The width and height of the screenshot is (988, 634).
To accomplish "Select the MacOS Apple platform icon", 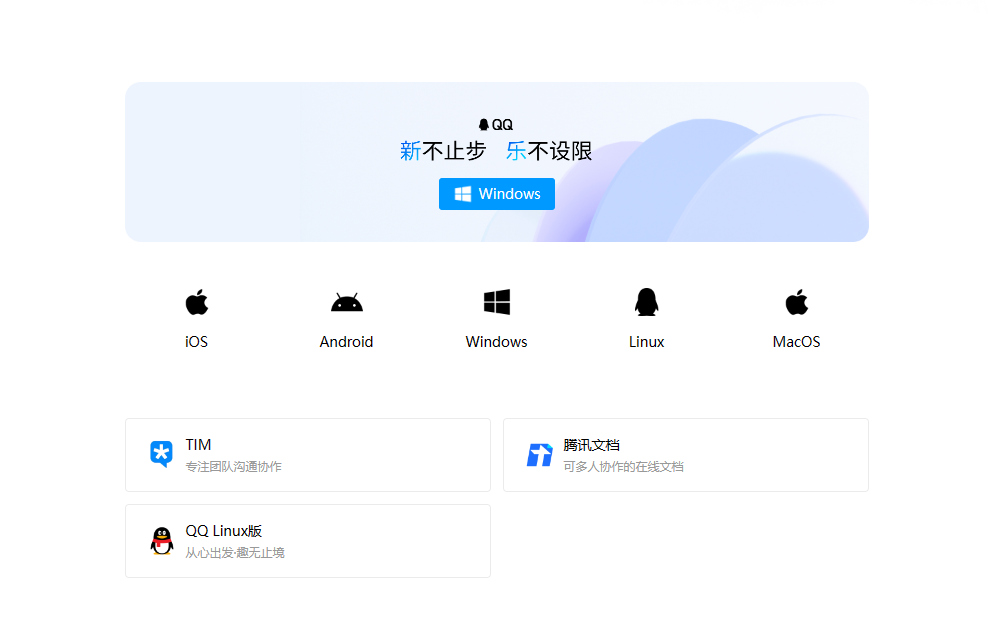I will pyautogui.click(x=796, y=301).
